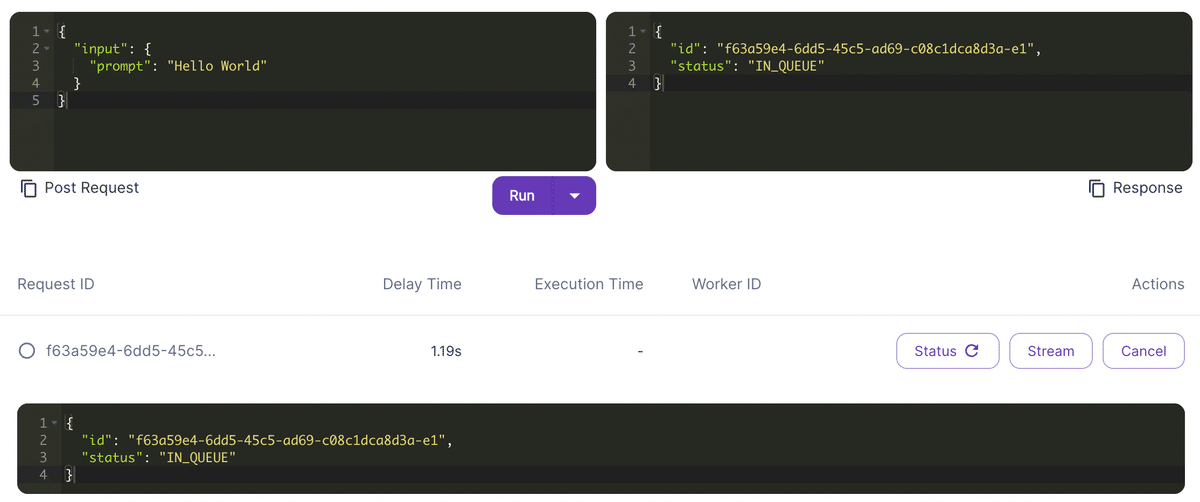This screenshot has height=502, width=1200.
Task: Click the "Hello World" prompt text in editor
Action: 217,66
